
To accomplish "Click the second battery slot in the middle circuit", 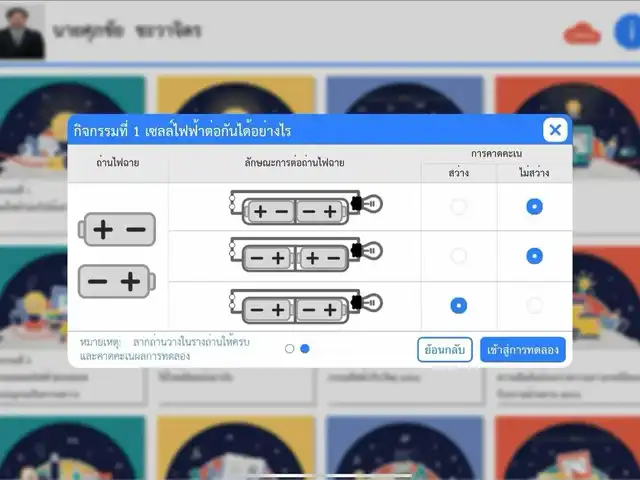I will pos(322,258).
